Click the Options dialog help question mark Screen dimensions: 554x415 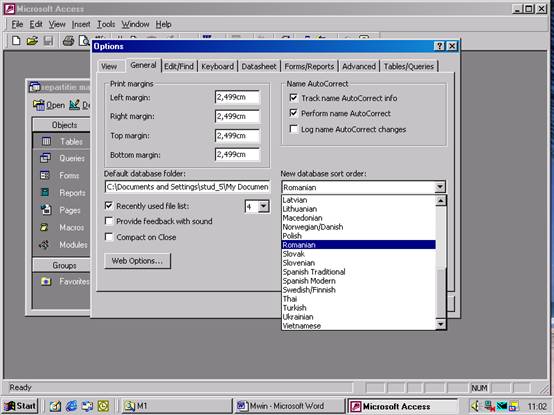click(439, 46)
